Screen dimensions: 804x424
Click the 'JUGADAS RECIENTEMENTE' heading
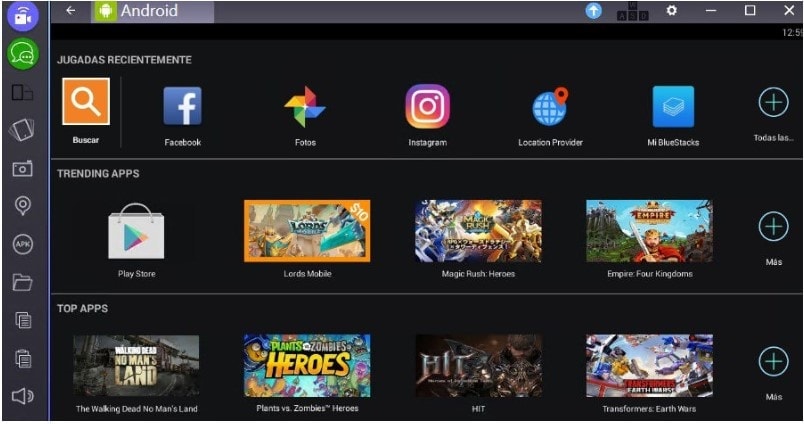tap(124, 60)
